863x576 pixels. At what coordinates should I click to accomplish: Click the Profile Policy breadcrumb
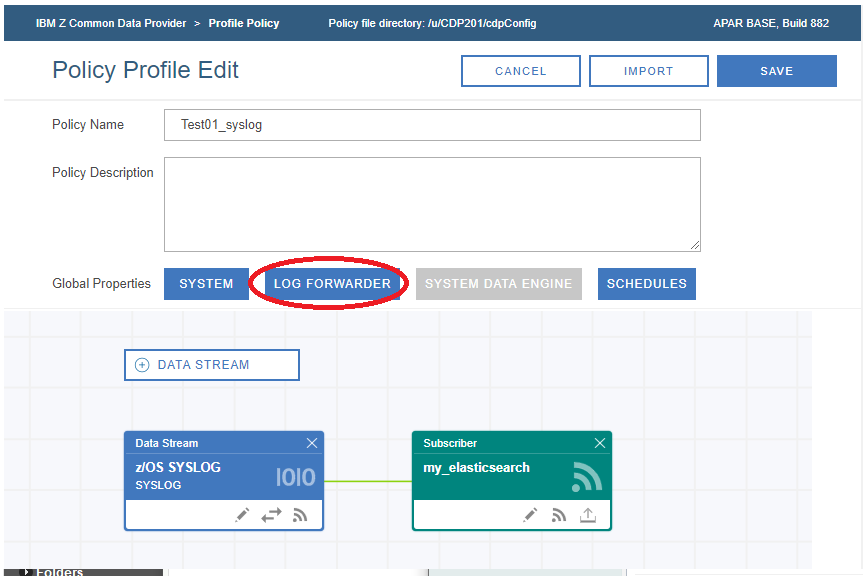pos(244,23)
